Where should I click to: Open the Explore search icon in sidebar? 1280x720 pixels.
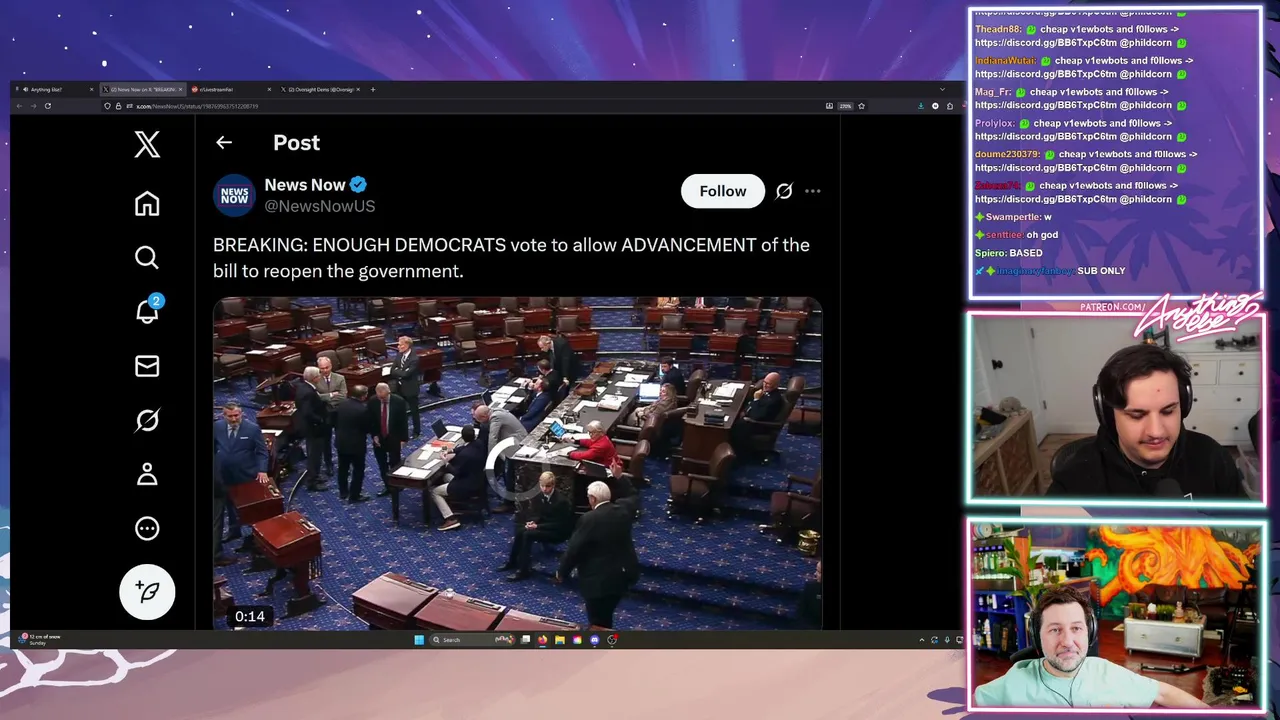point(147,258)
